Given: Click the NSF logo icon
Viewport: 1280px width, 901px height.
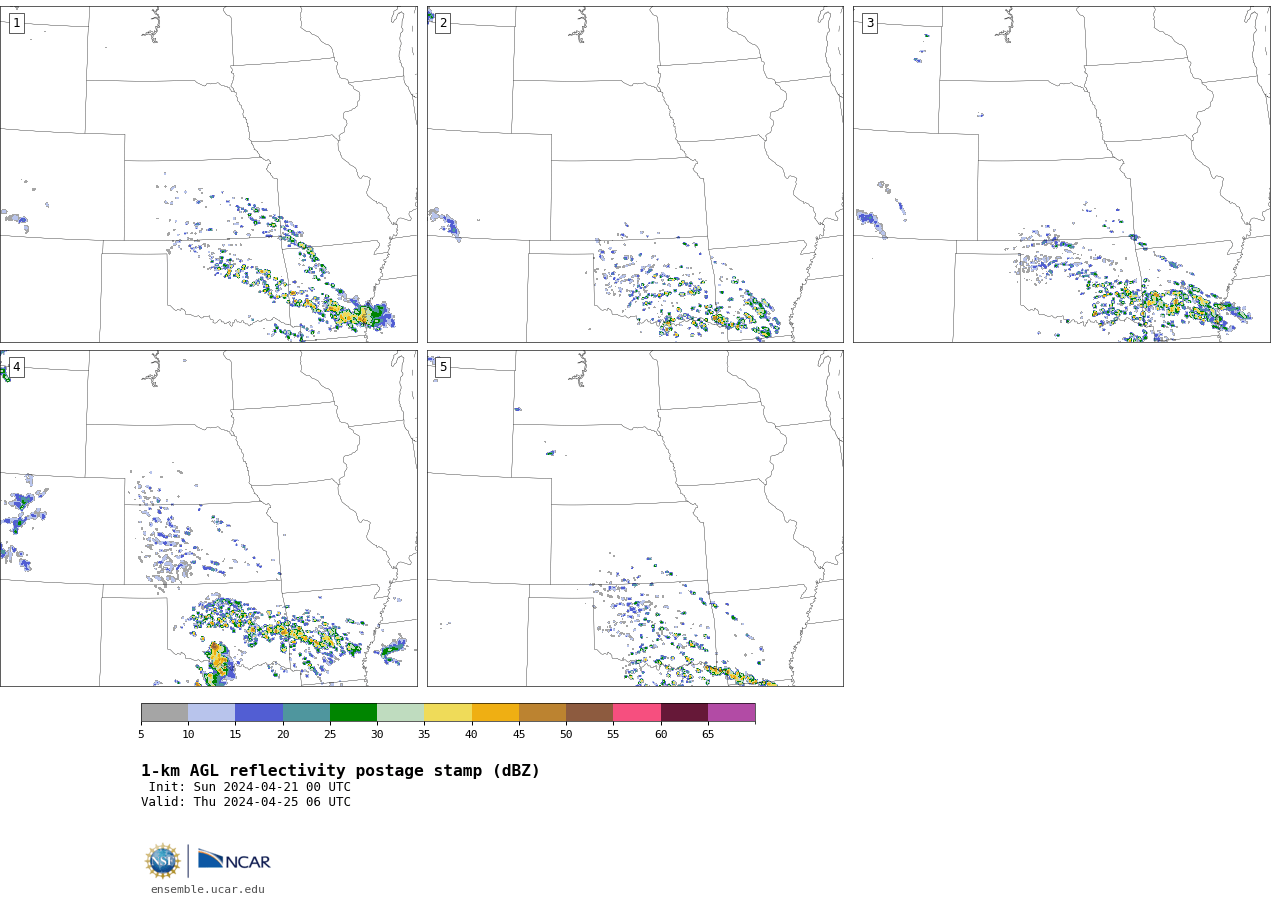Looking at the screenshot, I should click(163, 861).
